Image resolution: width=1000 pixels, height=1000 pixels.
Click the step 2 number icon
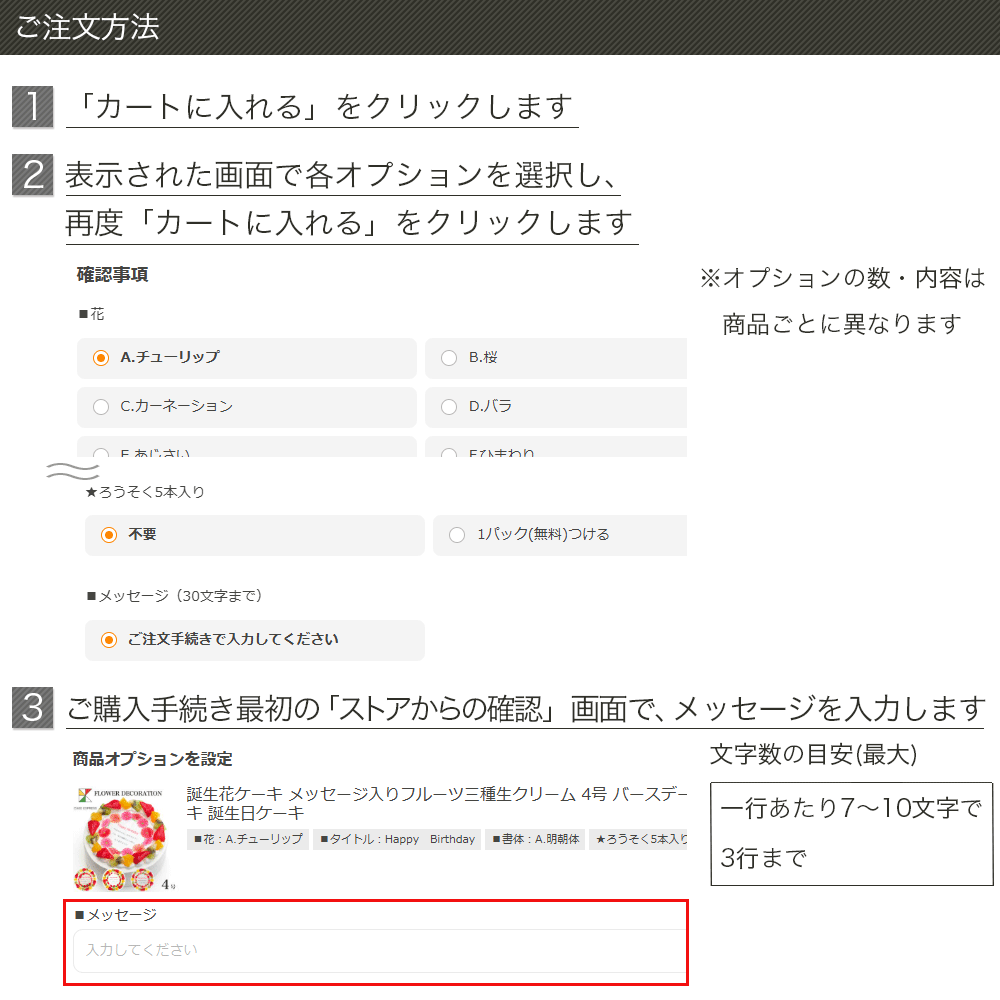point(32,175)
